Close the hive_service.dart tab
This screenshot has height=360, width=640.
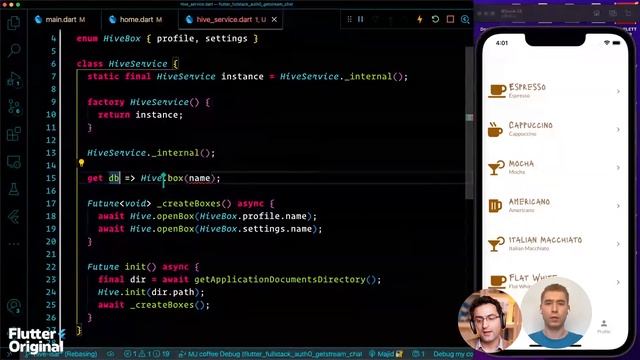click(274, 19)
